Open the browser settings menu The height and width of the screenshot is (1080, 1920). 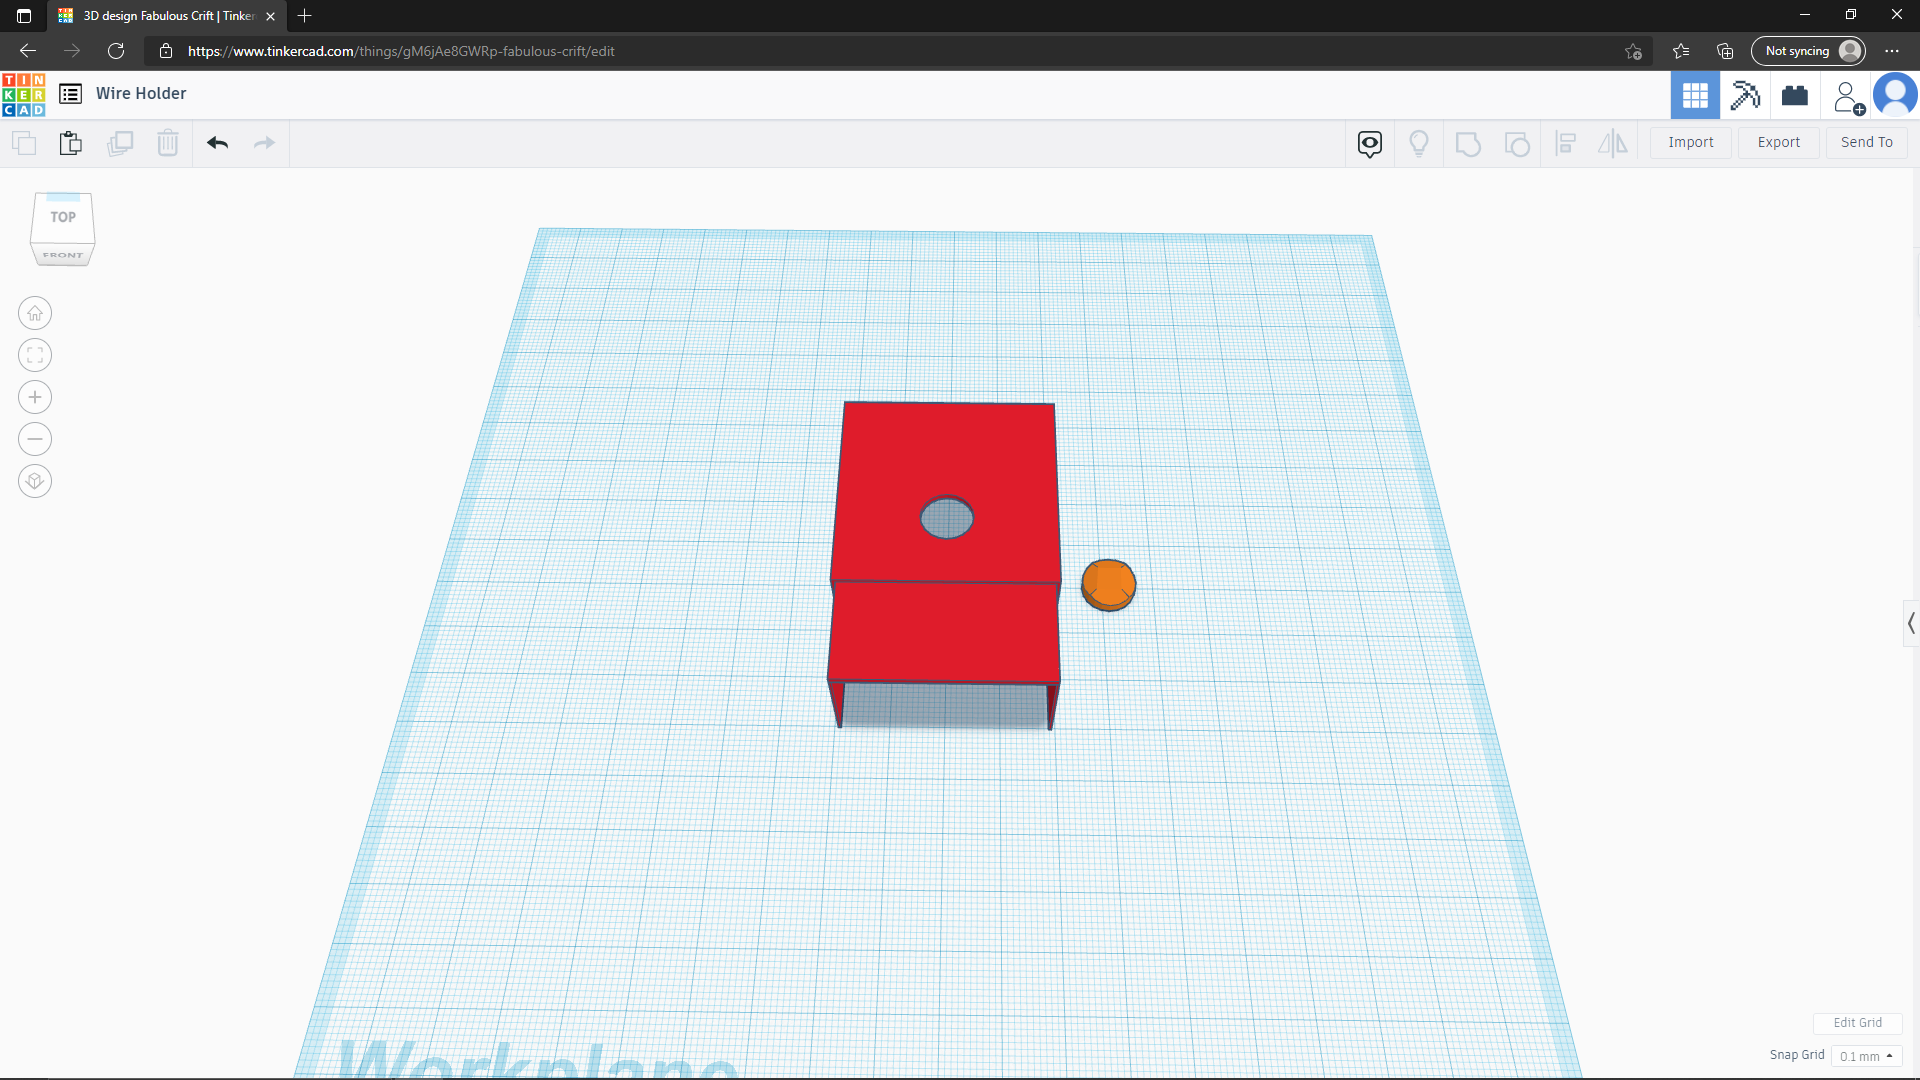pyautogui.click(x=1891, y=51)
